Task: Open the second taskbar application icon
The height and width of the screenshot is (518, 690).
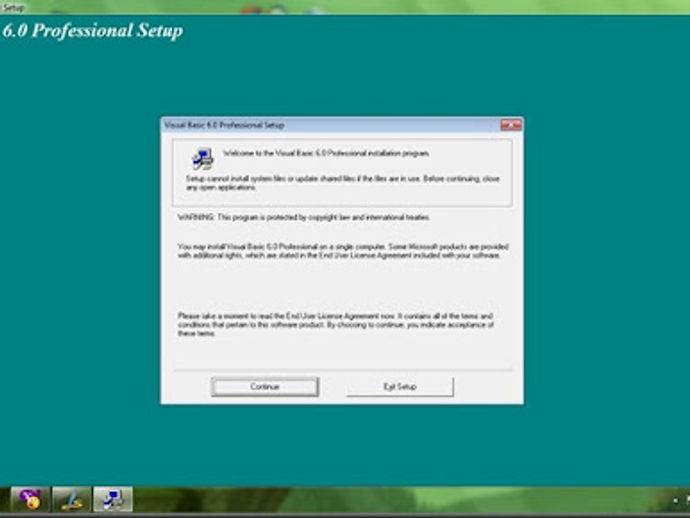Action: point(71,499)
